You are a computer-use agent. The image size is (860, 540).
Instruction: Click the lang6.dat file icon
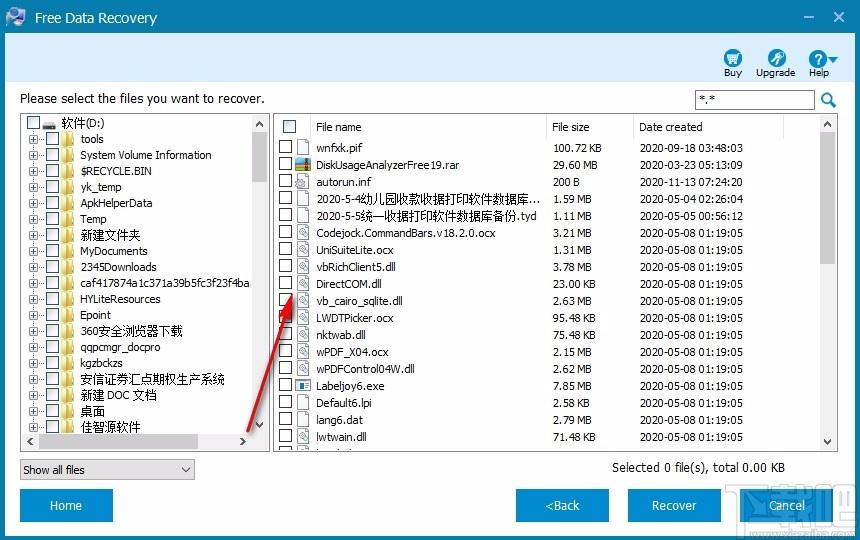click(303, 419)
